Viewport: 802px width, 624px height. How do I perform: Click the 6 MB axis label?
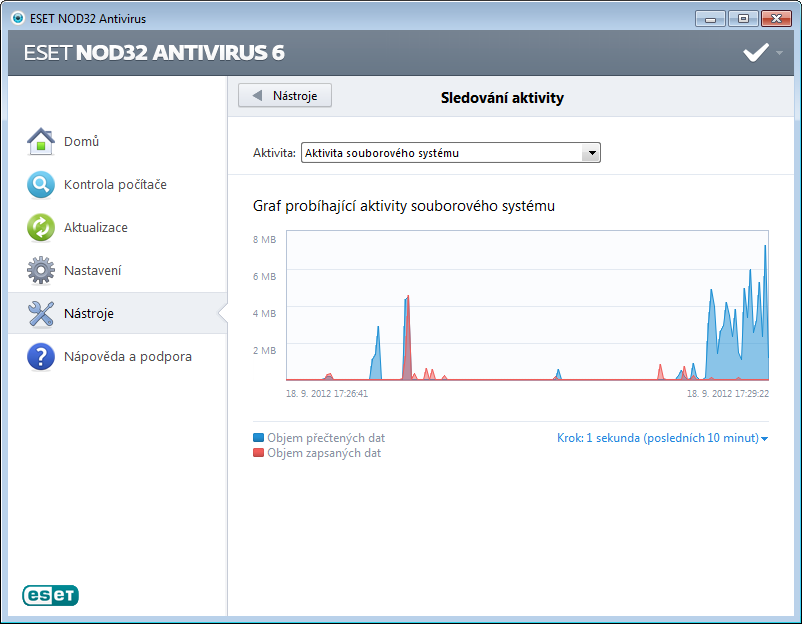coord(264,277)
